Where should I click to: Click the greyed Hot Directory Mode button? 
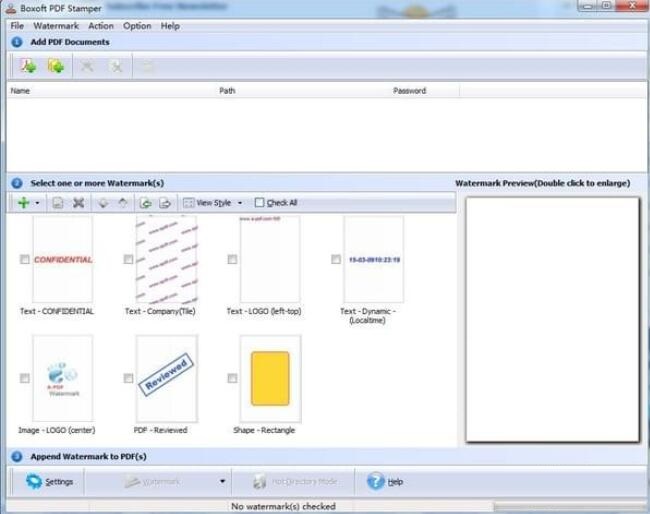(x=295, y=481)
